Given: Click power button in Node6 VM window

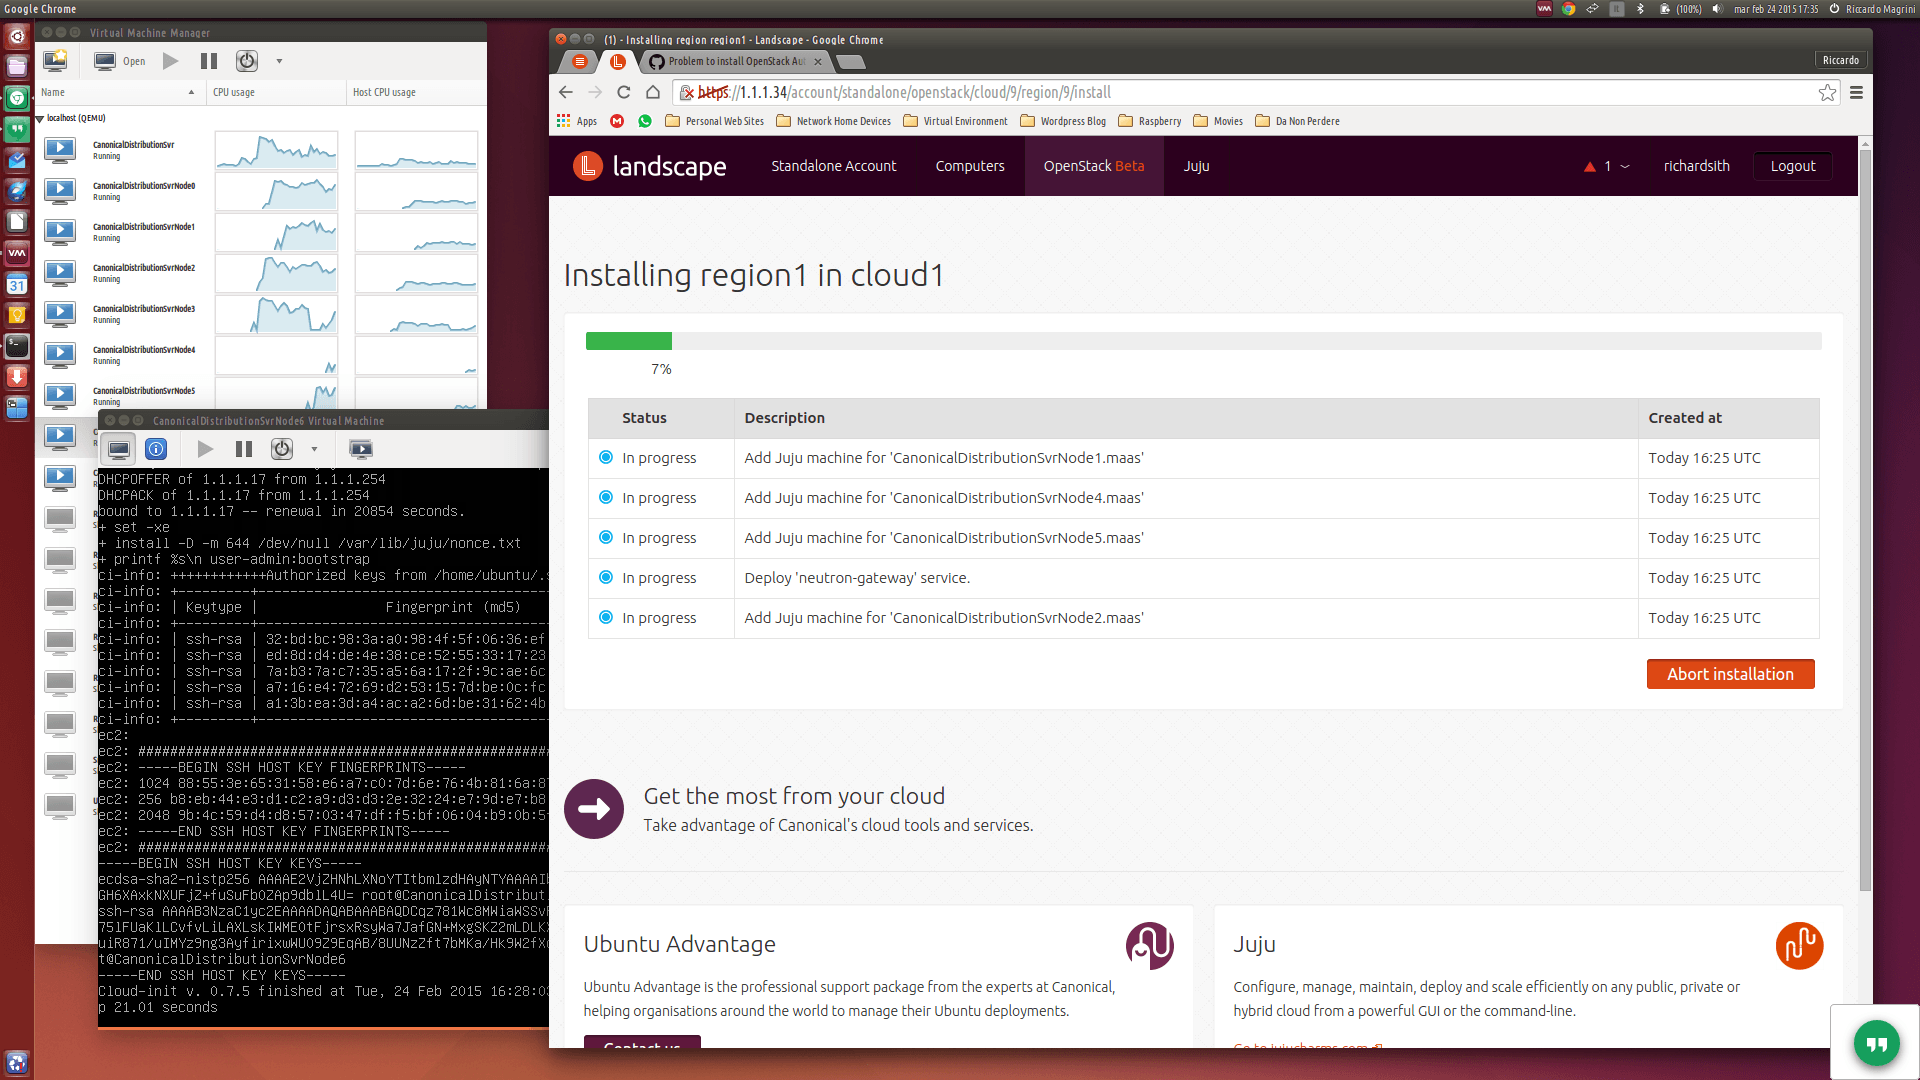Looking at the screenshot, I should click(282, 449).
